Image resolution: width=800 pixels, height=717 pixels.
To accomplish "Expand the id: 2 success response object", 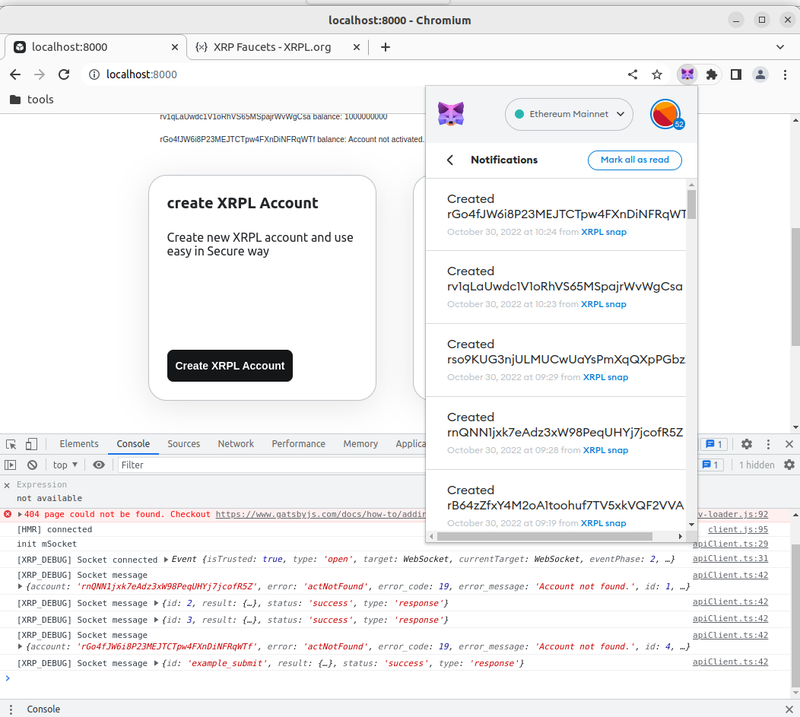I will tap(157, 603).
